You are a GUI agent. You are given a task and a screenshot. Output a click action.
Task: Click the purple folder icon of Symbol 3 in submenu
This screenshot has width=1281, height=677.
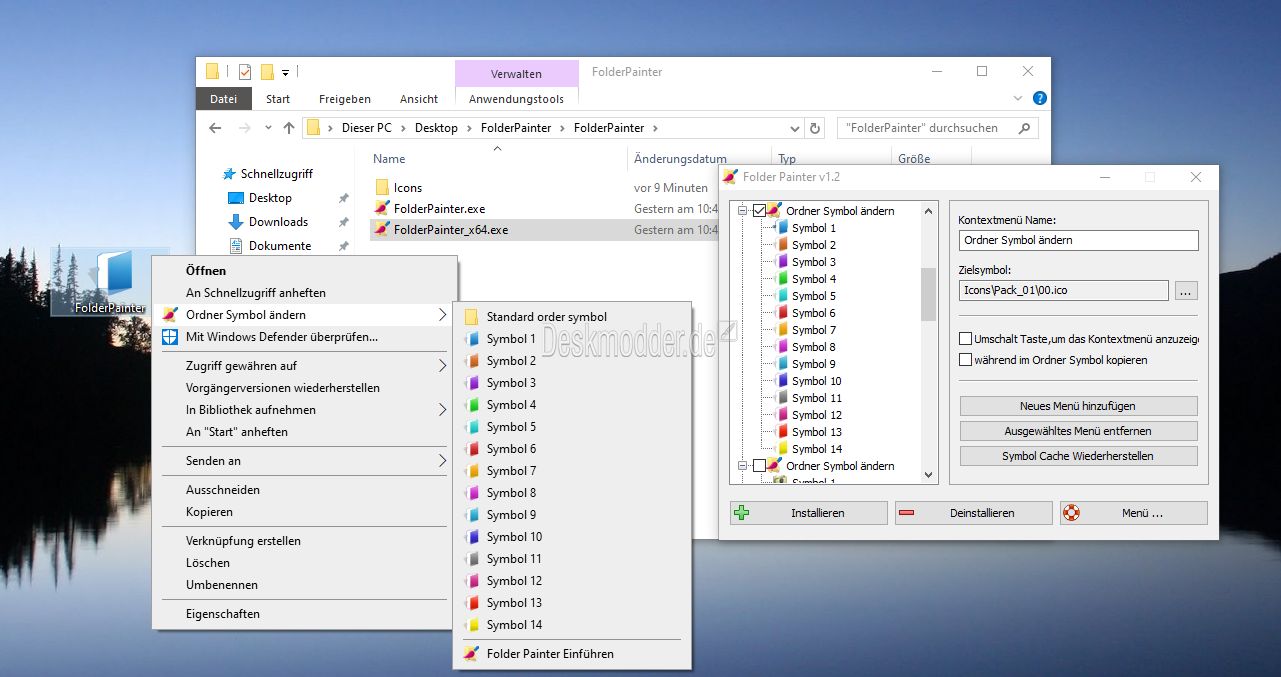click(x=471, y=383)
